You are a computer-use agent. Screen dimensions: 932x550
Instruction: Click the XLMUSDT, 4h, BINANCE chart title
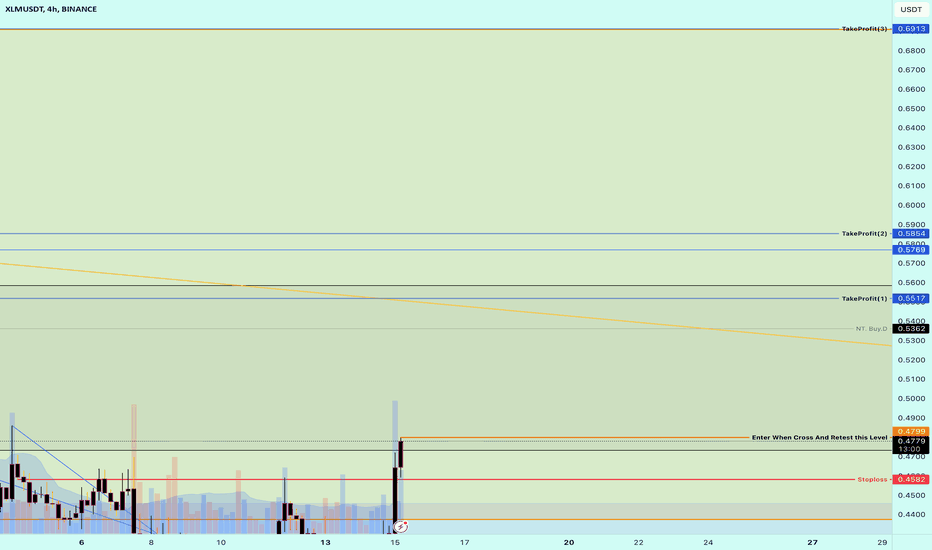51,9
